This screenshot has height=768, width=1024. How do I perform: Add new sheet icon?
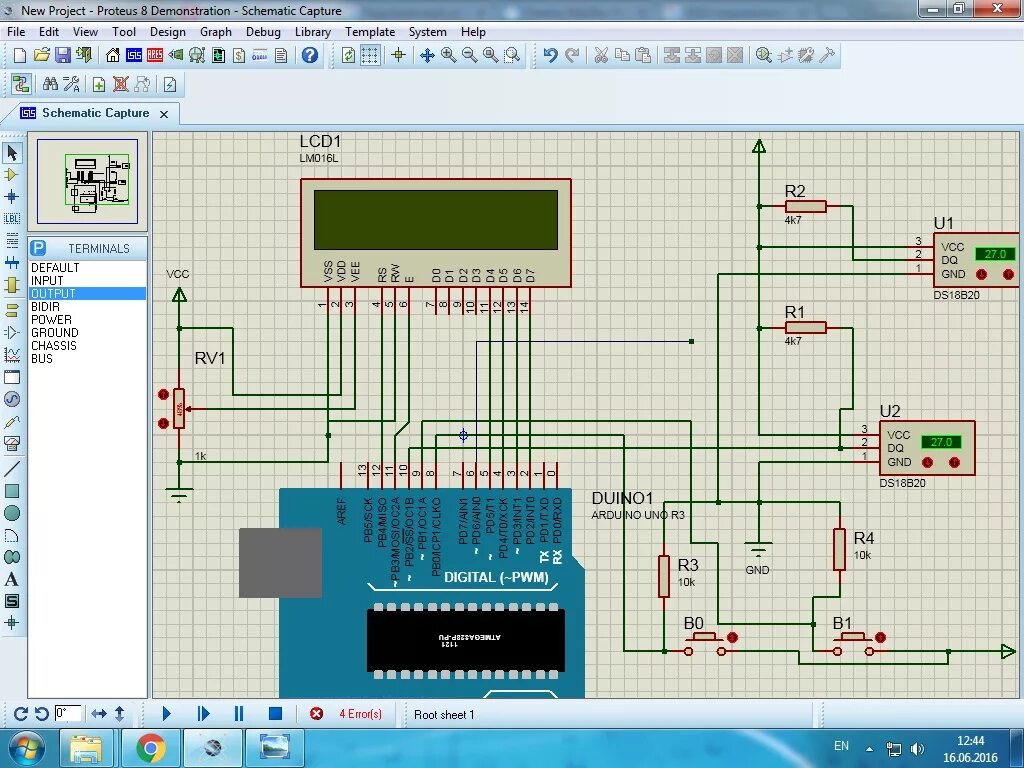tap(99, 84)
